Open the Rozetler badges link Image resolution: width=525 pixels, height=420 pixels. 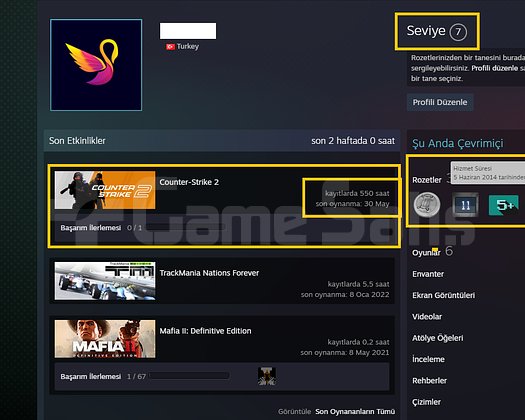(427, 180)
